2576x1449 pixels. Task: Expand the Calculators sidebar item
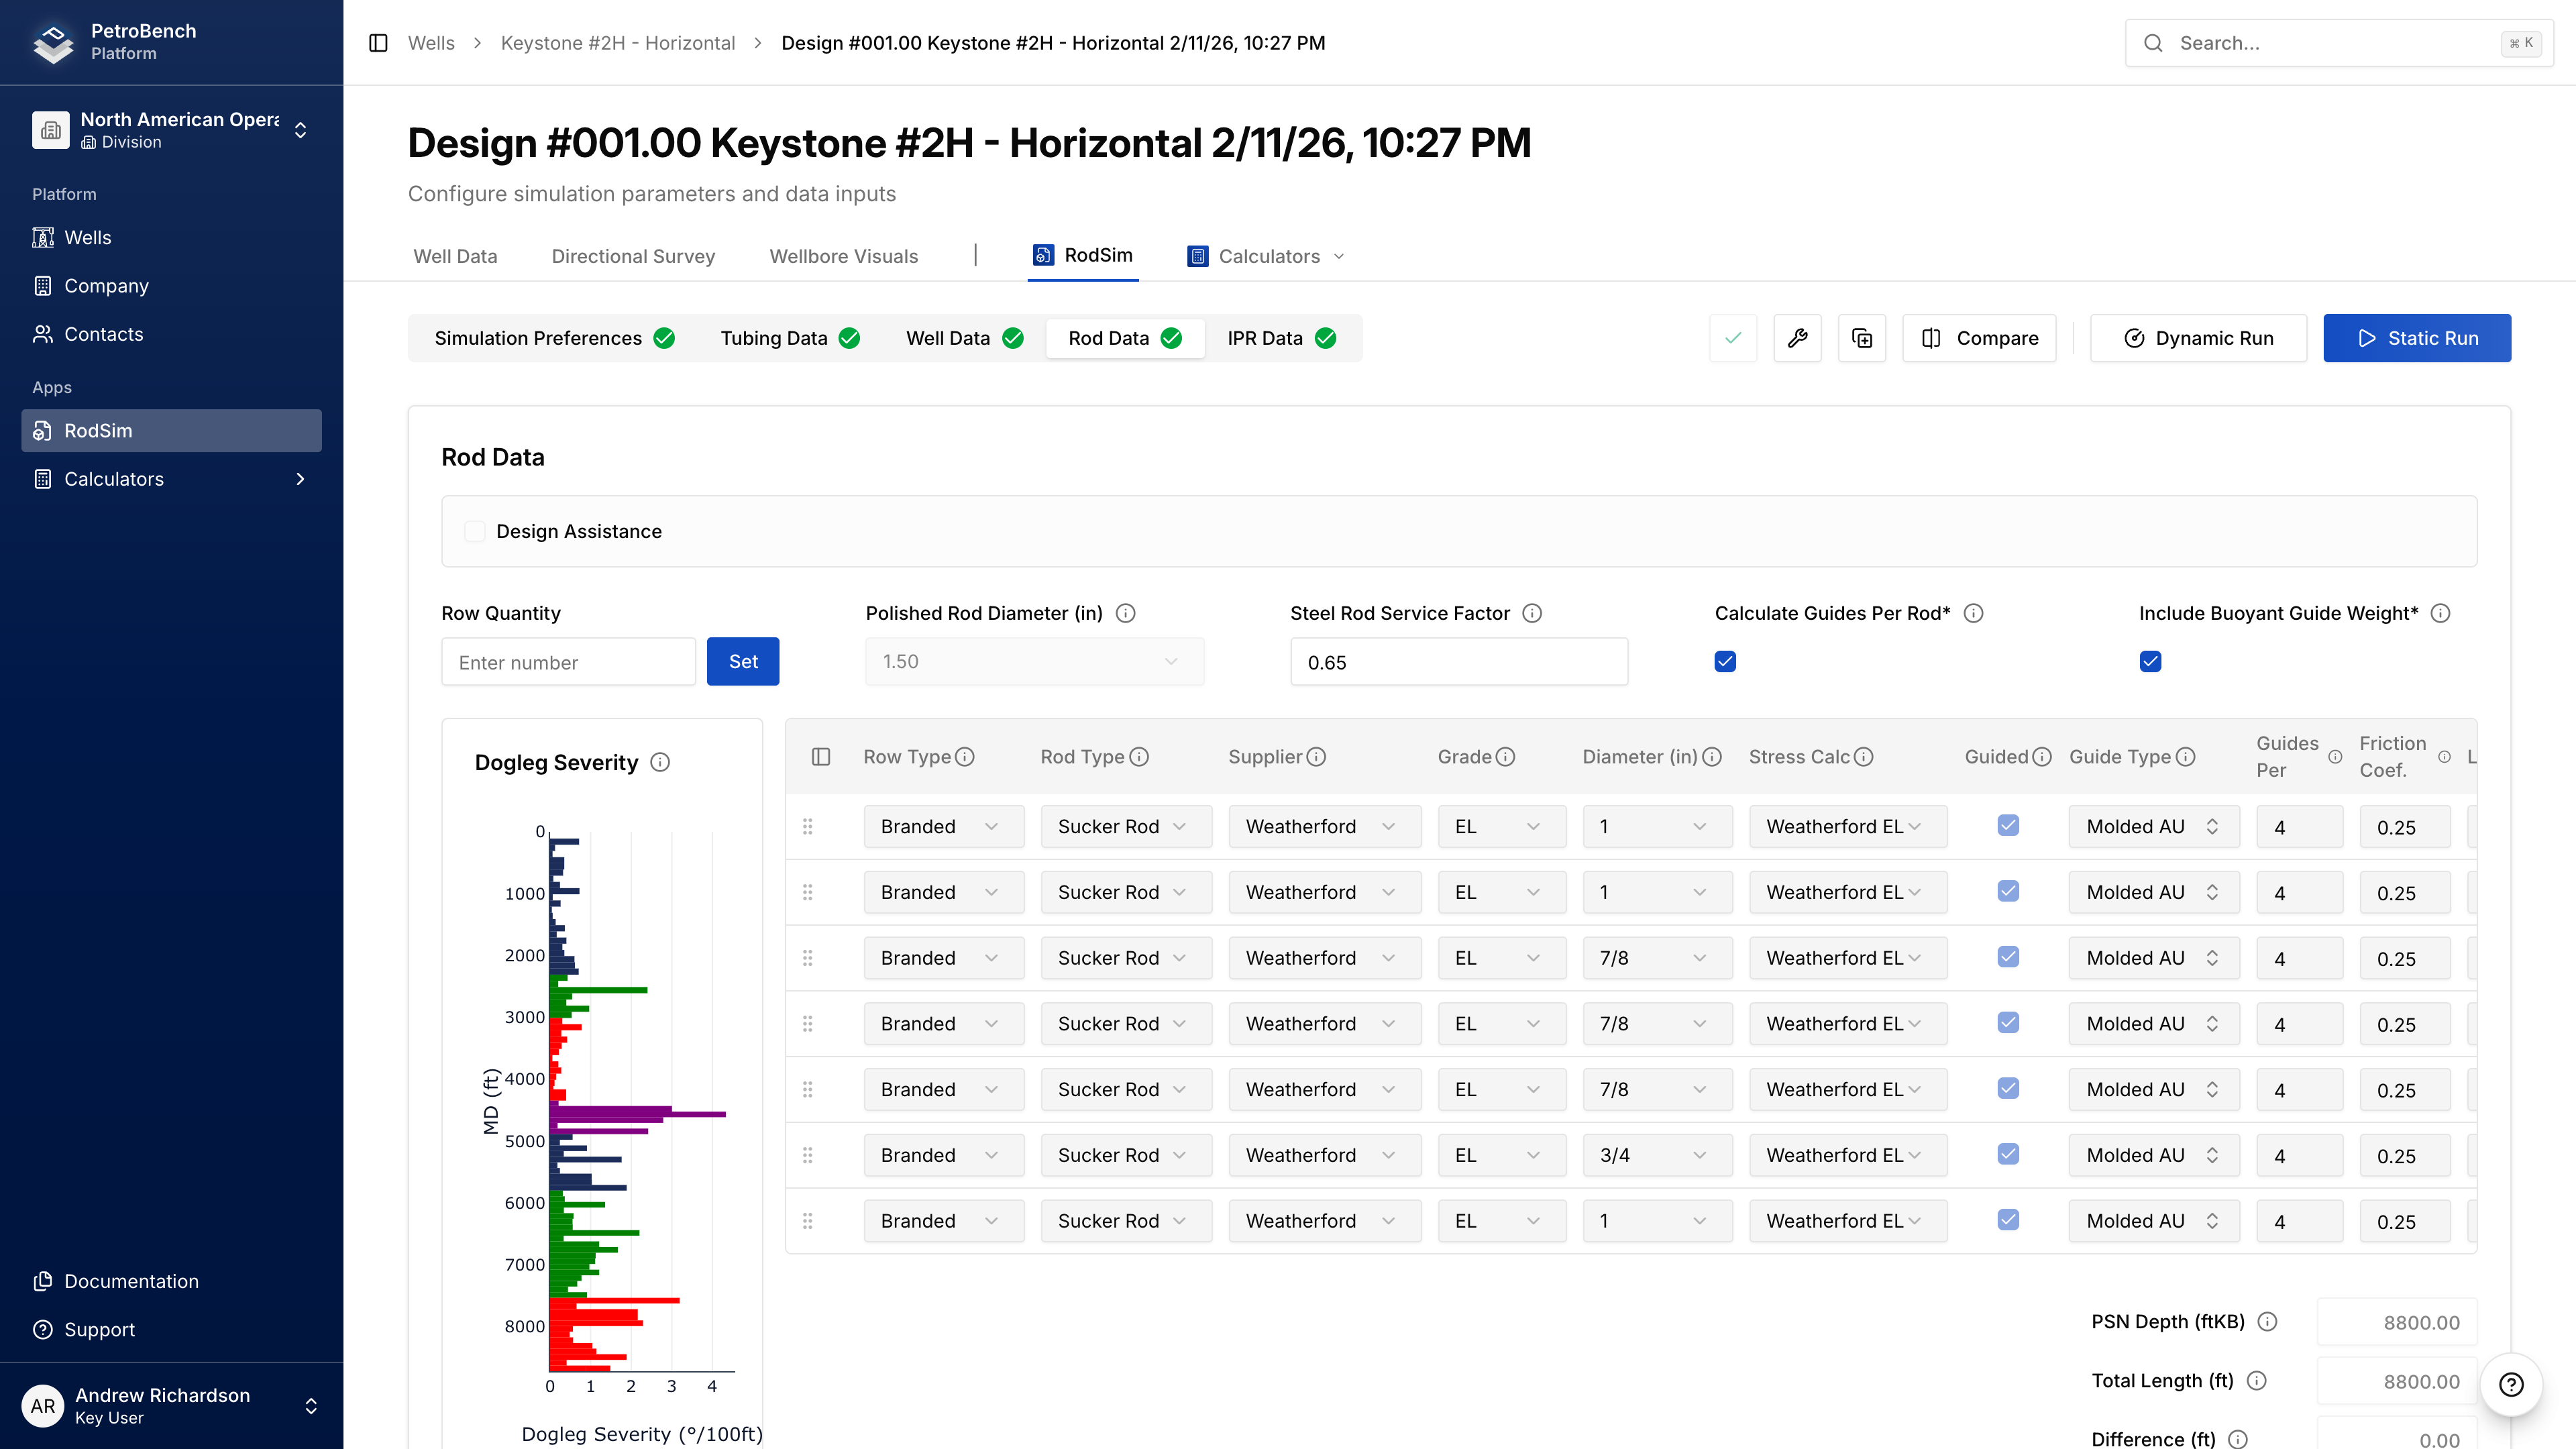coord(171,479)
